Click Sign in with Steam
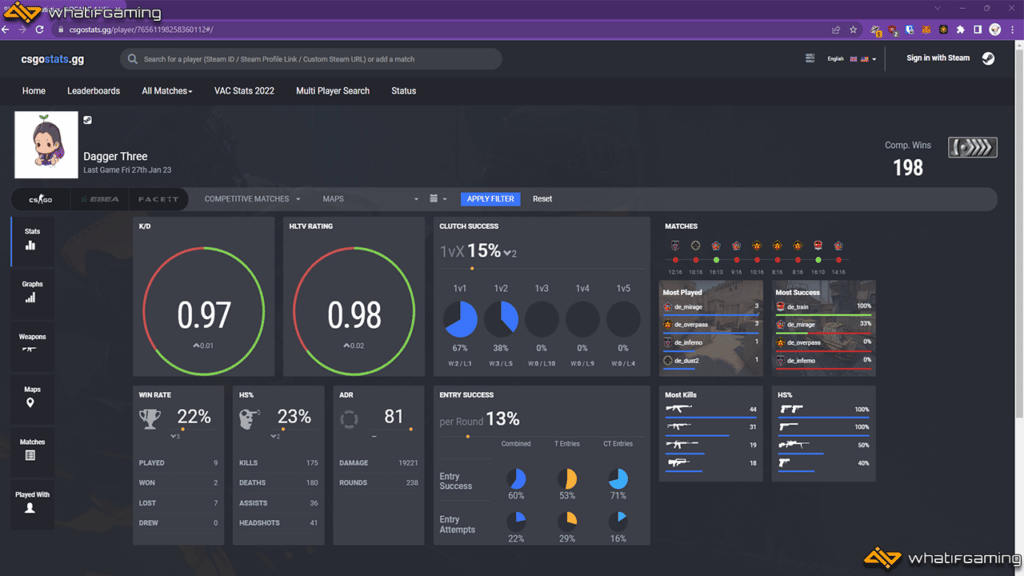The width and height of the screenshot is (1024, 576). point(938,58)
